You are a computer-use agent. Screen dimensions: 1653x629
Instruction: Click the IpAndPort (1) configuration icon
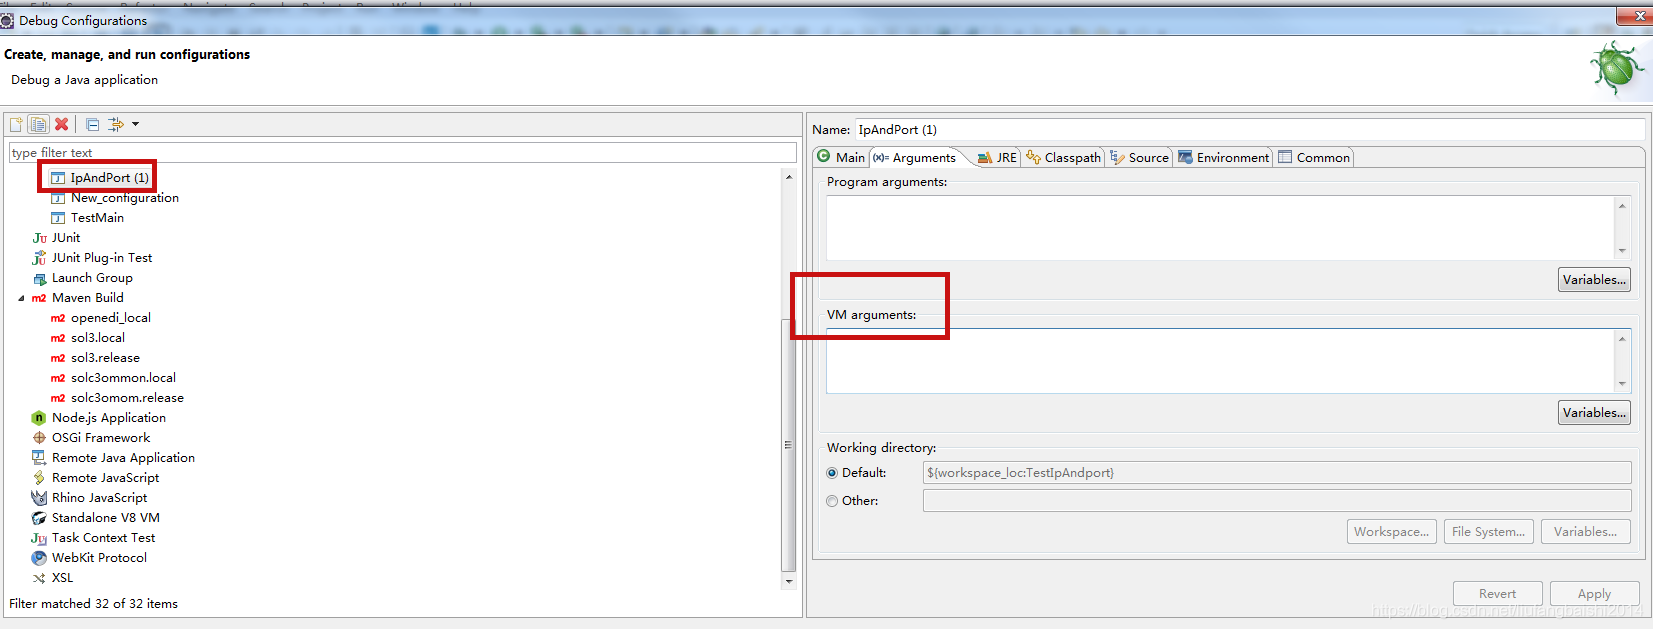click(58, 178)
